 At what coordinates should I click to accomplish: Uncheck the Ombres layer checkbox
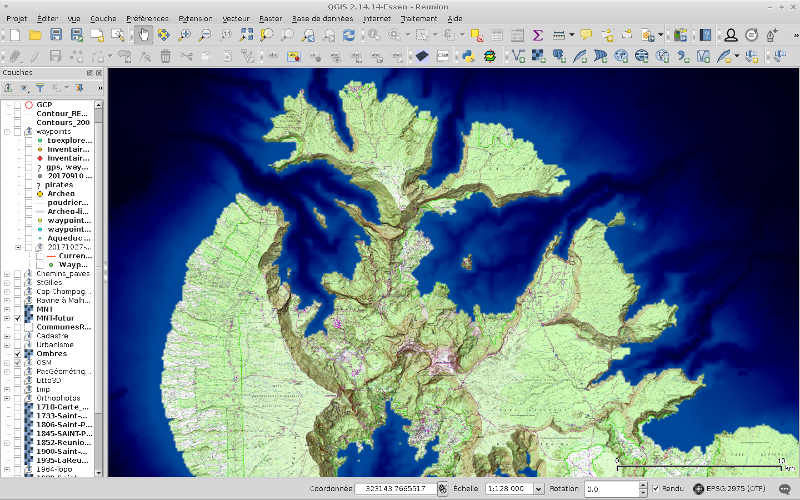pos(17,354)
